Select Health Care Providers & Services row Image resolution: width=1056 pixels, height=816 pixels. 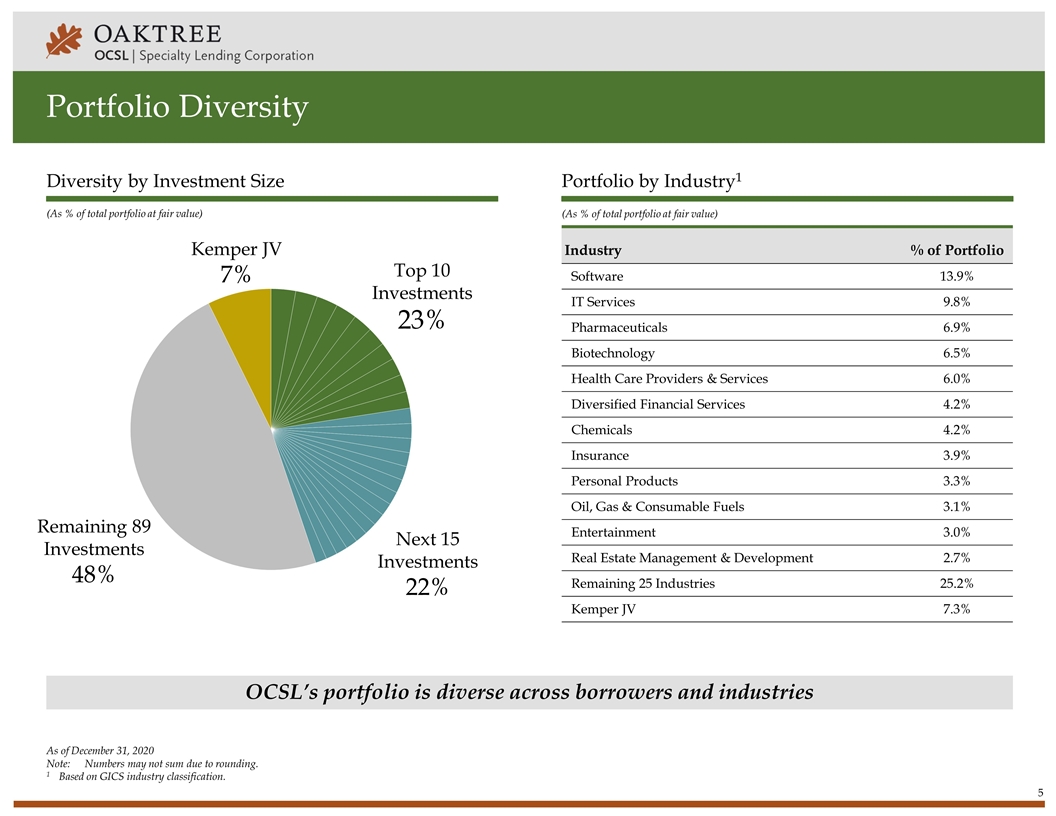point(787,378)
